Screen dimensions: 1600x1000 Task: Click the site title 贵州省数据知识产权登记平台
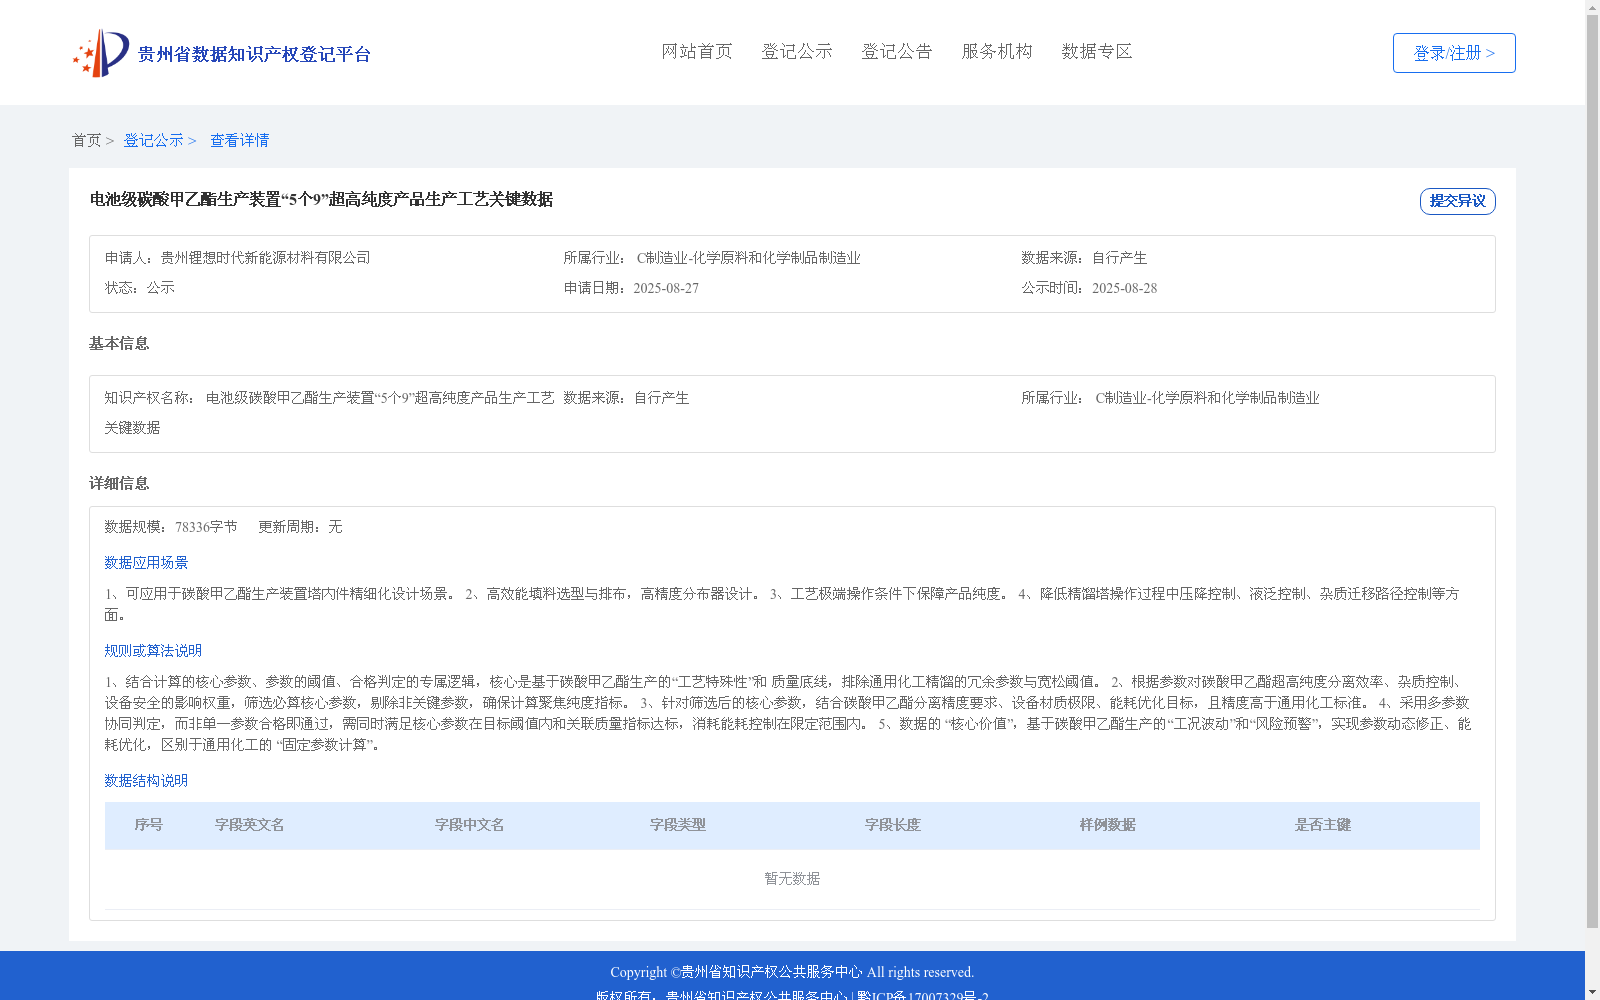pyautogui.click(x=254, y=54)
